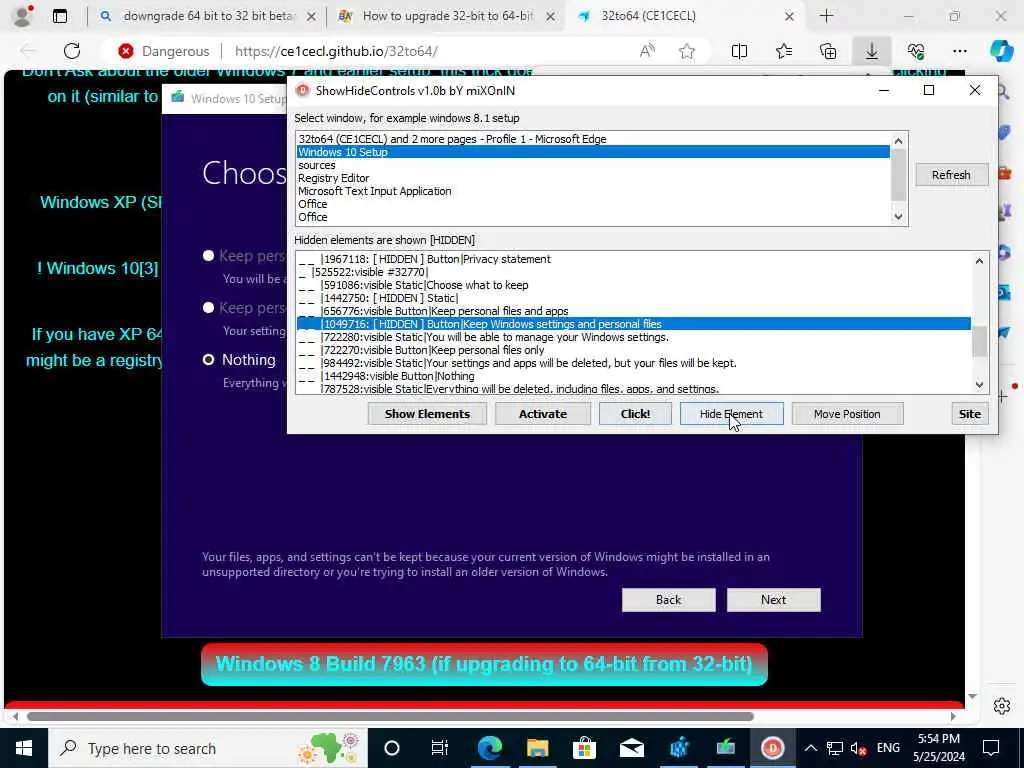The height and width of the screenshot is (768, 1024).
Task: Click scroll-down arrow of window list
Action: click(x=899, y=217)
